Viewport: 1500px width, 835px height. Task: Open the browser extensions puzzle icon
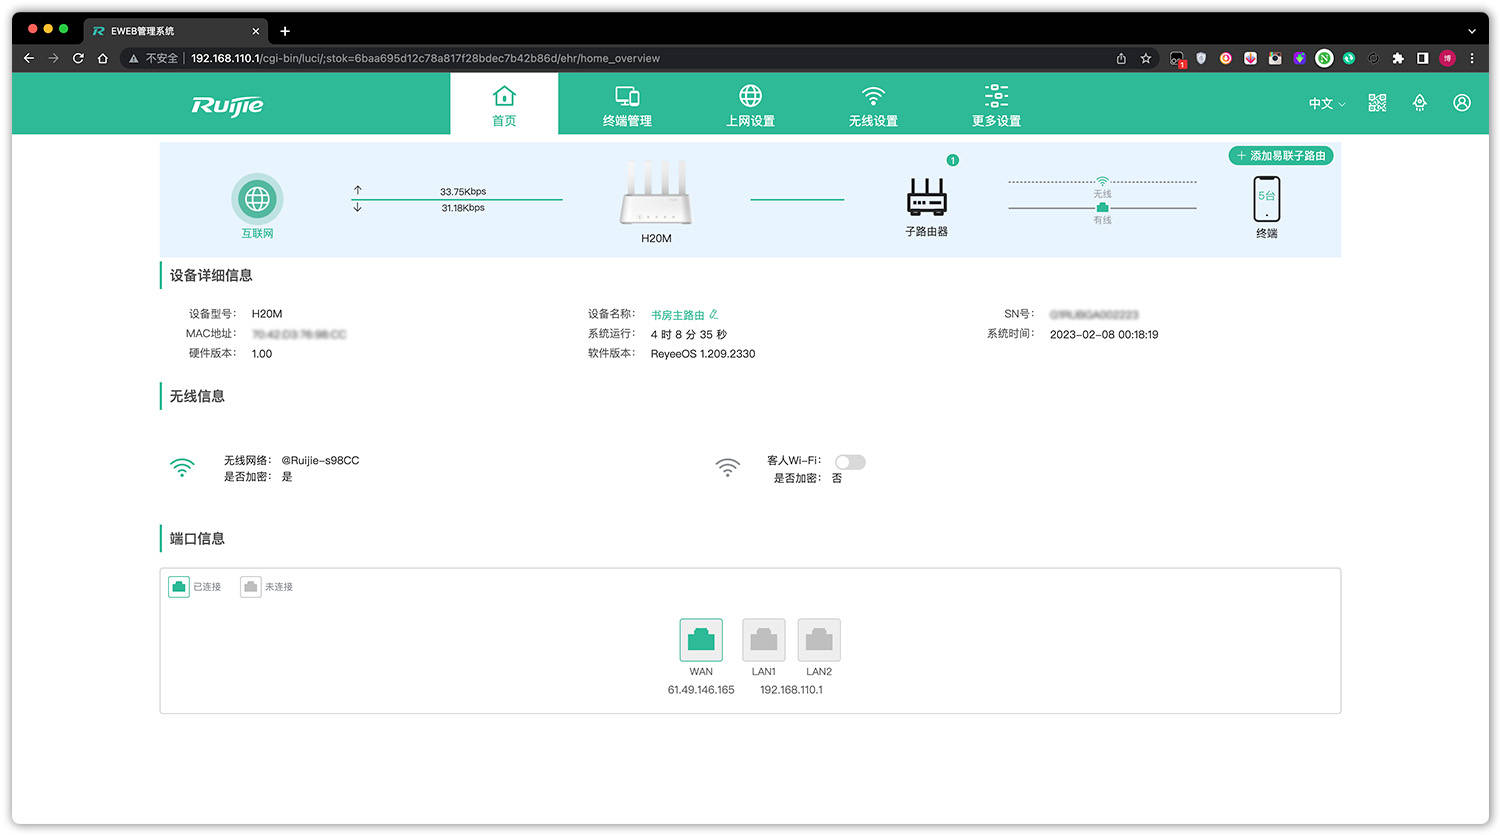pos(1398,58)
